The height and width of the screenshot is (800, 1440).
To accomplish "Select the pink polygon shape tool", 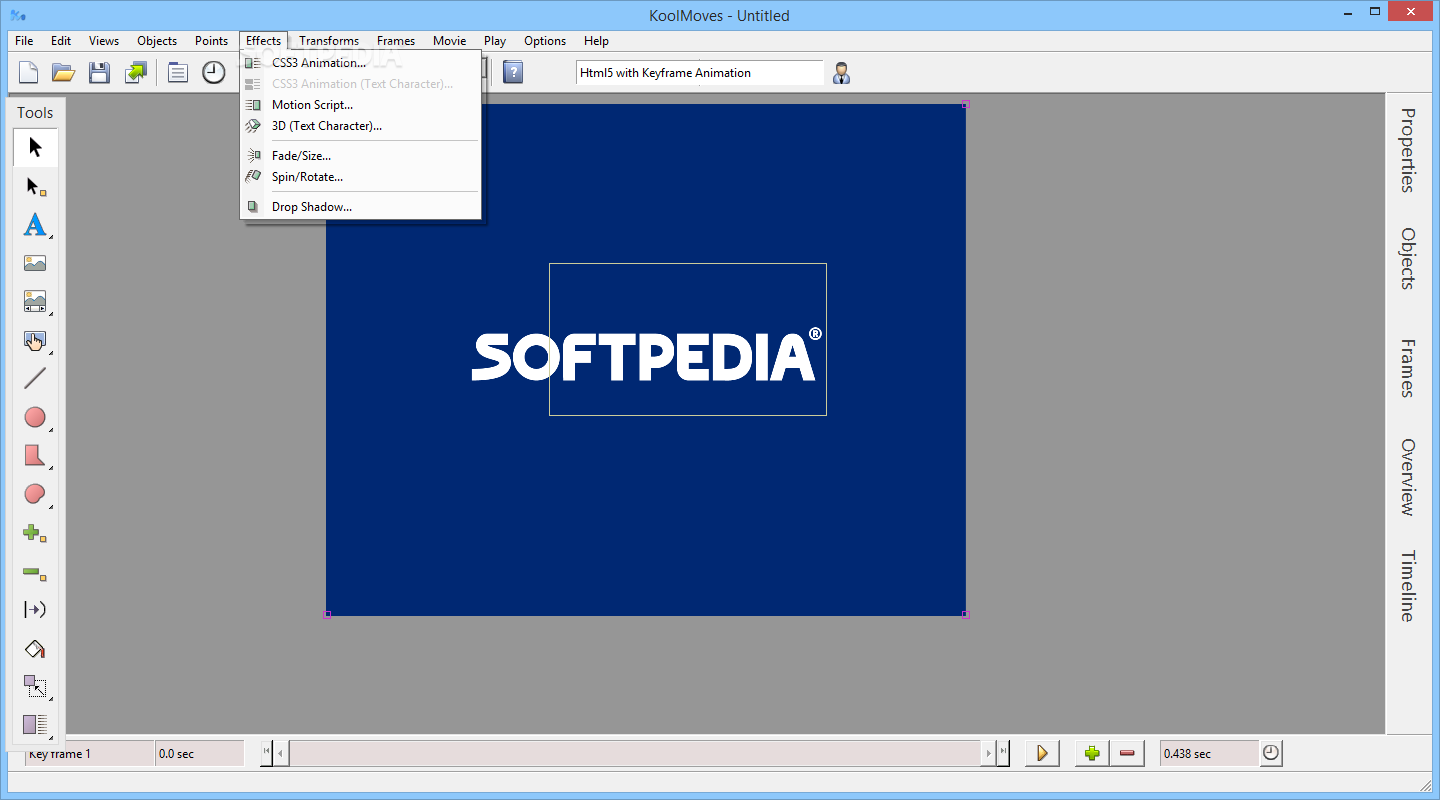I will click(35, 456).
